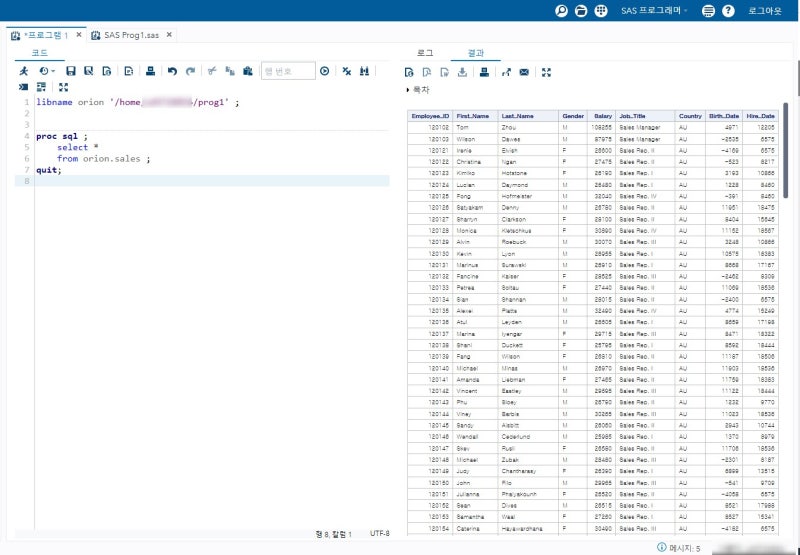Expand the 목차 table of contents
The height and width of the screenshot is (555, 800).
pyautogui.click(x=418, y=90)
